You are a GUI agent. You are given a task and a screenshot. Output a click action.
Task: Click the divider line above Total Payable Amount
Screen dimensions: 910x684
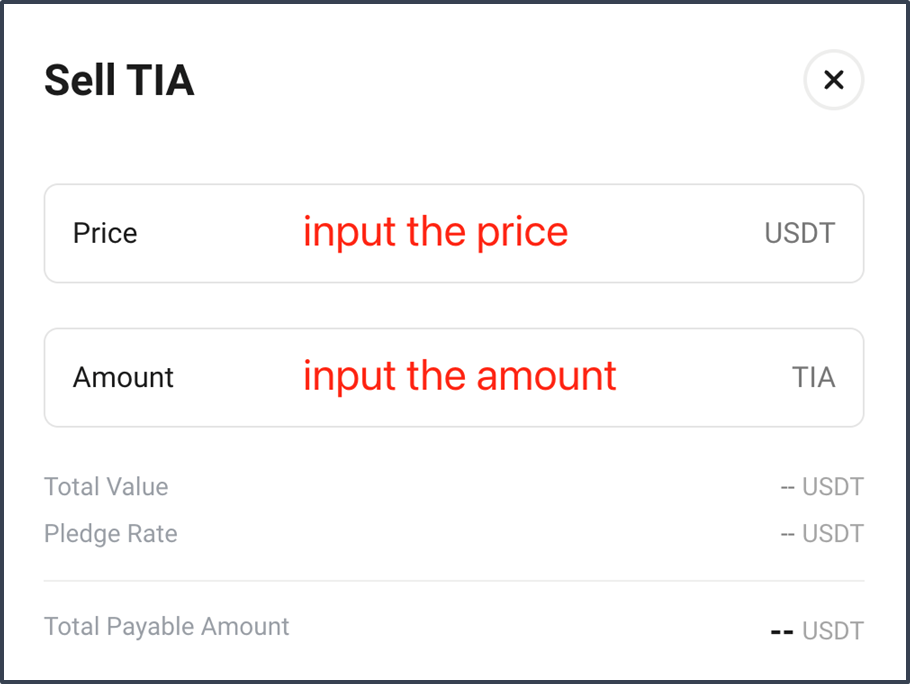pyautogui.click(x=454, y=581)
